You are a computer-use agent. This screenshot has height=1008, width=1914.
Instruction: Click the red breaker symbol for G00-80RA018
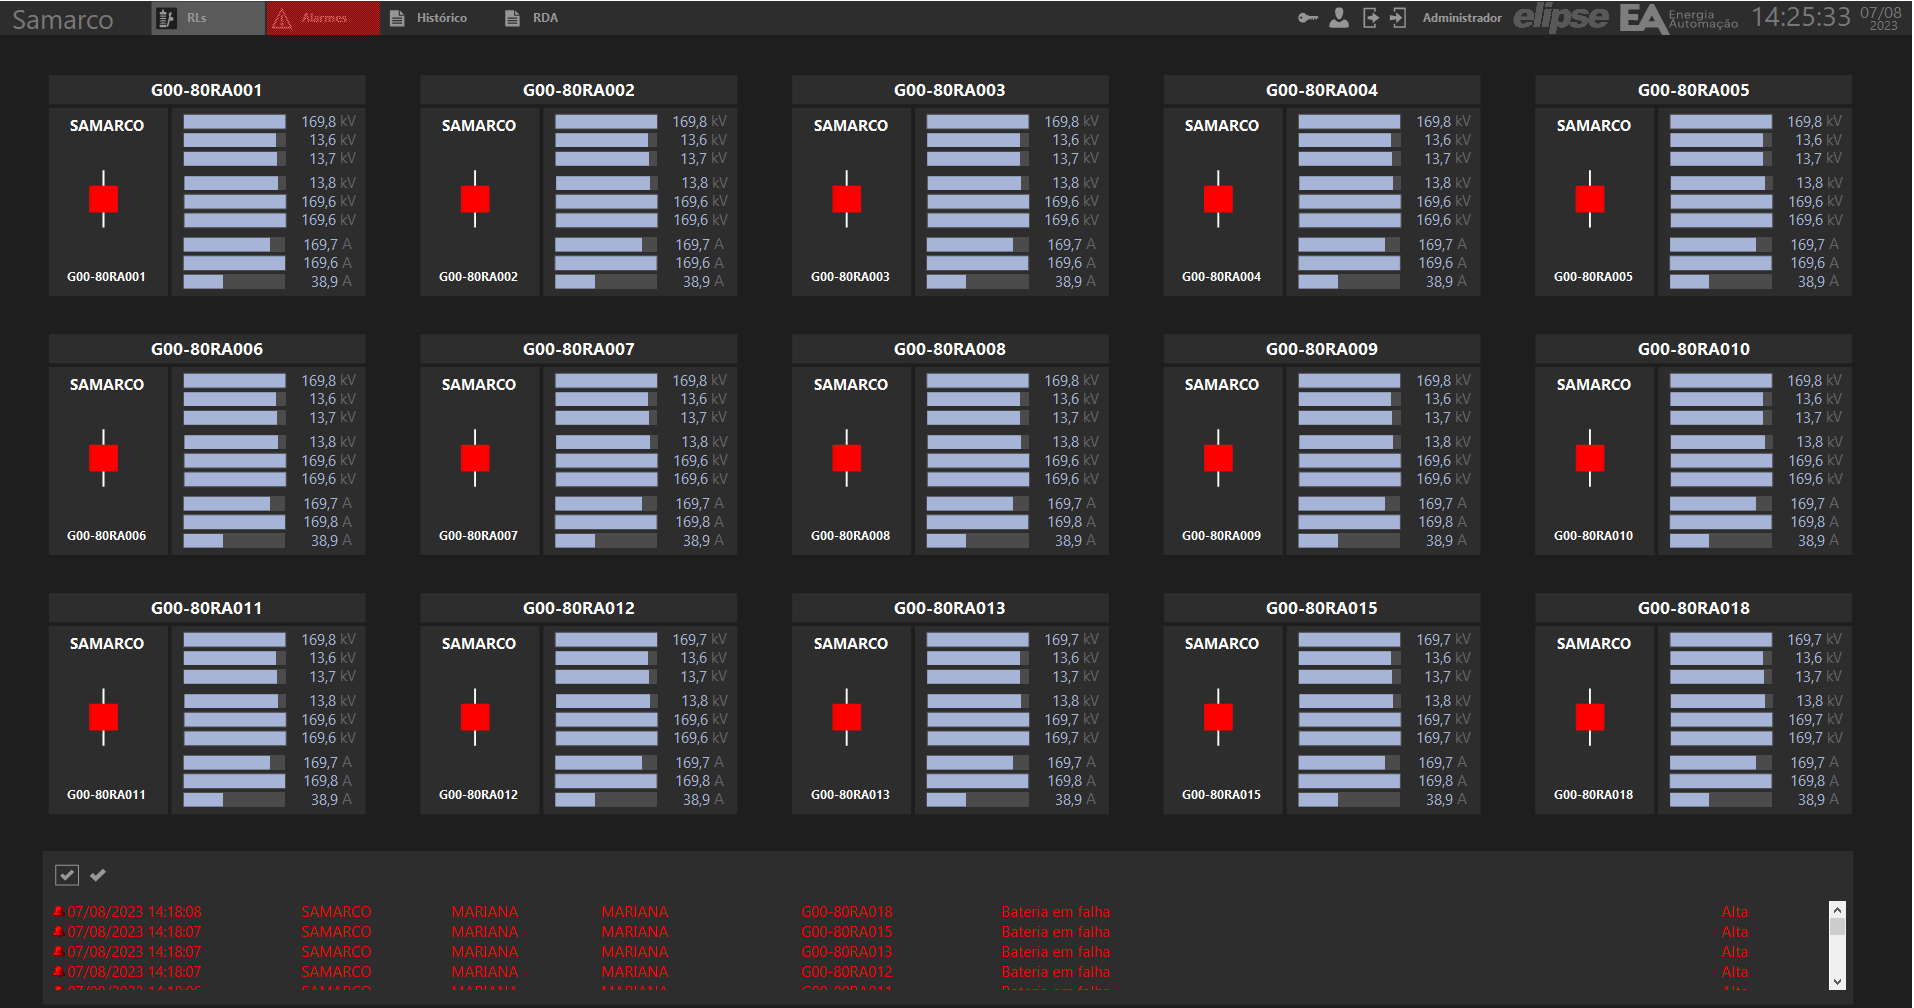(x=1589, y=717)
